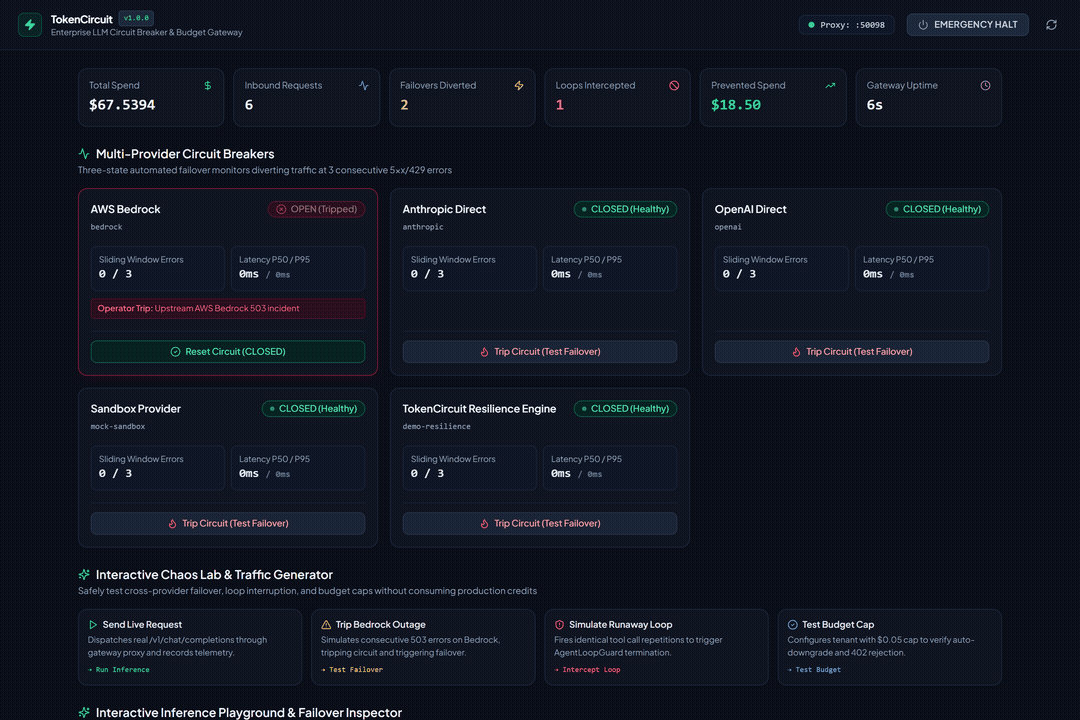
Task: Click the activity icon beside Multi-Provider Circuit Breakers
Action: (x=84, y=154)
